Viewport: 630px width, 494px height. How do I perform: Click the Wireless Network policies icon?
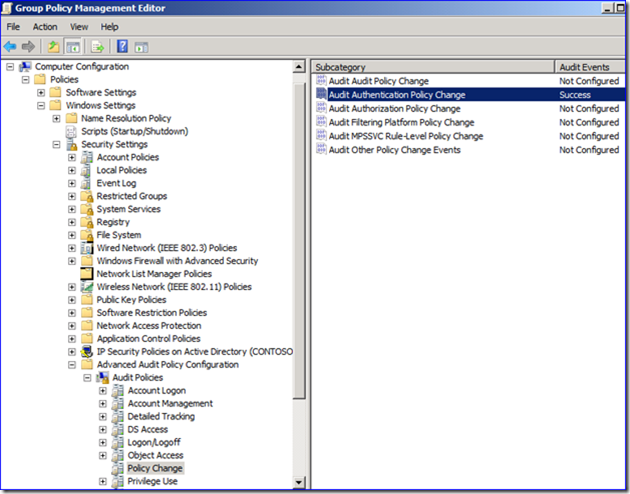click(x=87, y=287)
